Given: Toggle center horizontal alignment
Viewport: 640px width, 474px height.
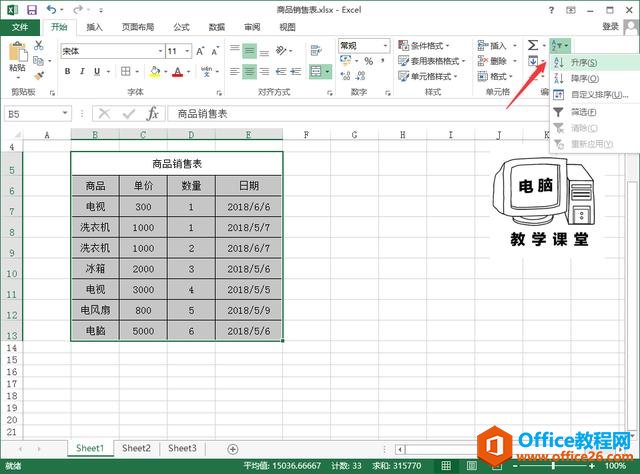Looking at the screenshot, I should pyautogui.click(x=249, y=72).
